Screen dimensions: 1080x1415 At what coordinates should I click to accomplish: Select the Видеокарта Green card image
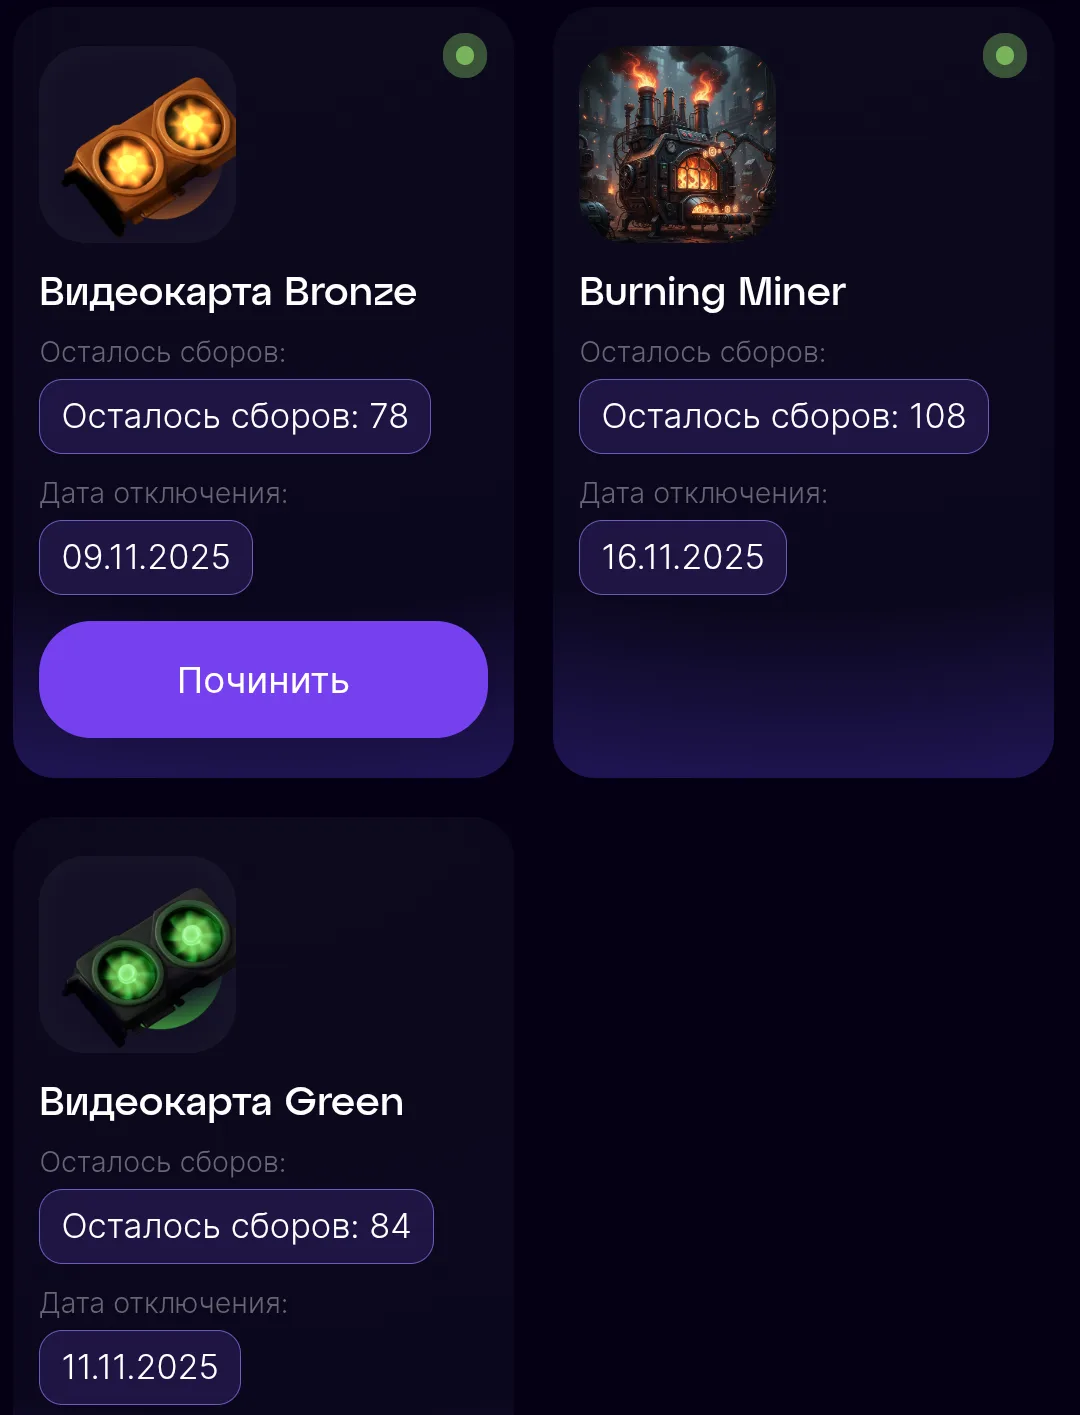(138, 954)
